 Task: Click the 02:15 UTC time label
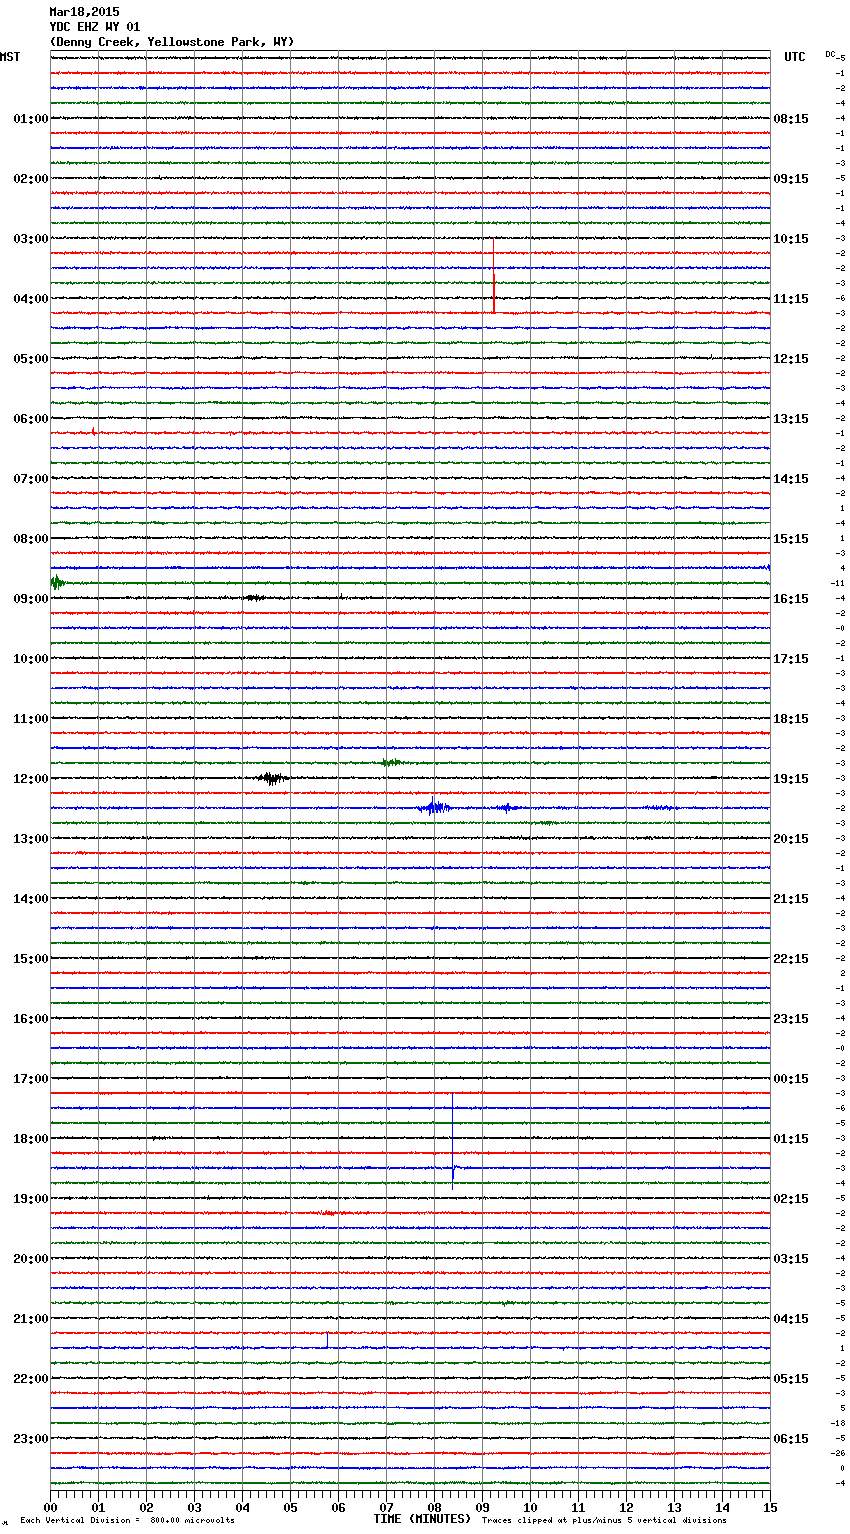[x=791, y=1199]
